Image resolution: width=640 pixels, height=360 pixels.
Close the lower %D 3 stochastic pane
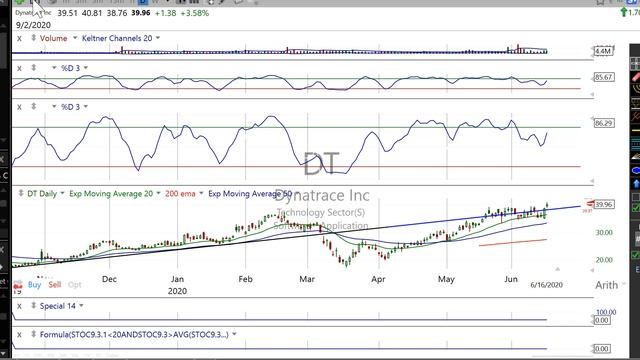[19, 107]
